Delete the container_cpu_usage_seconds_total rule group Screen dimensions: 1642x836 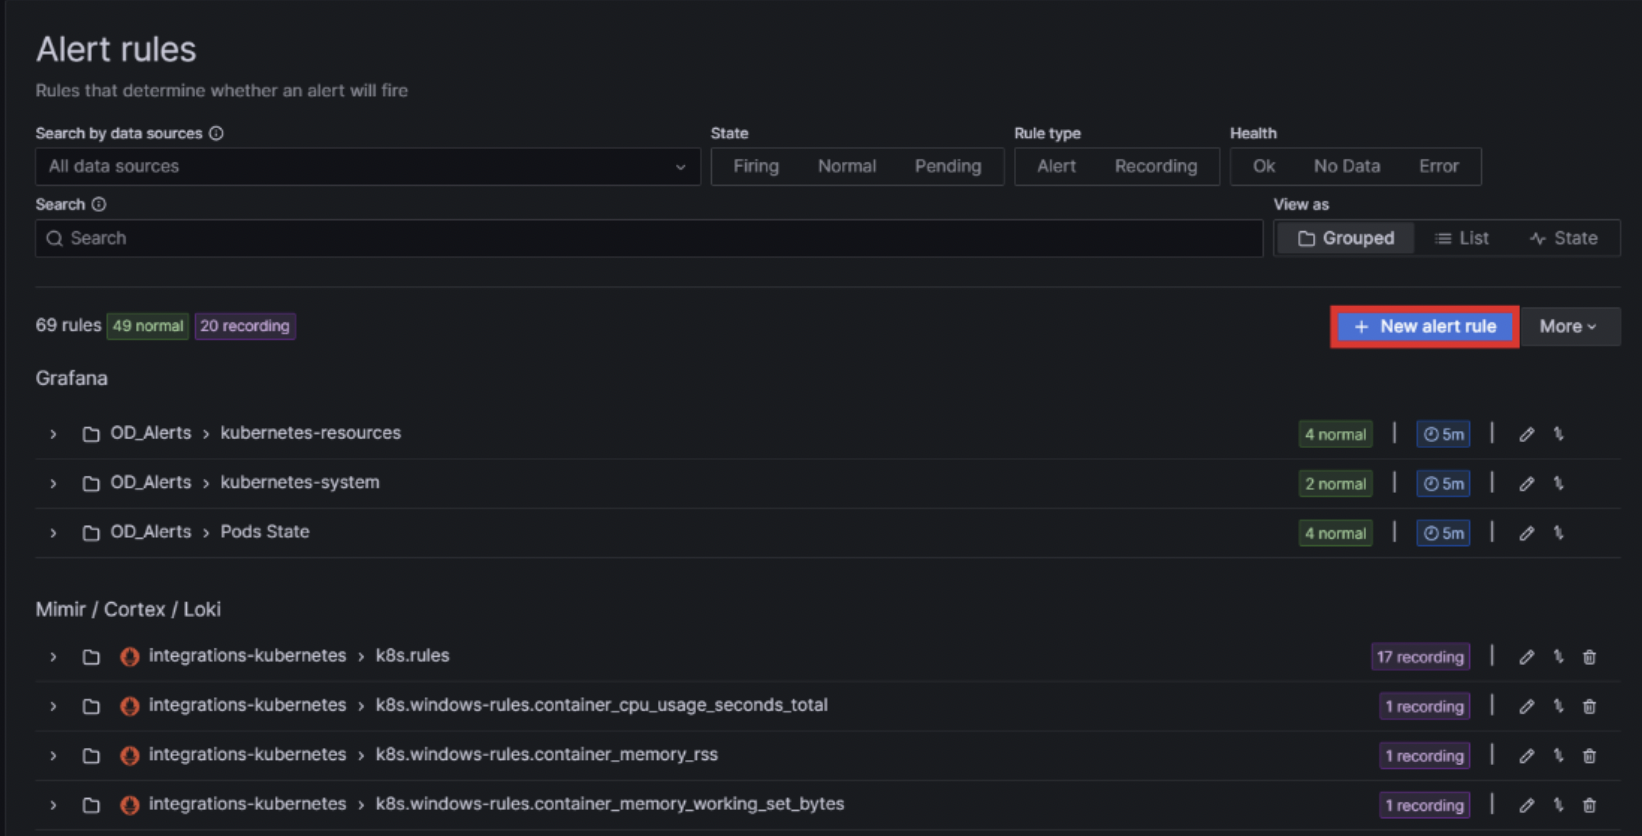pyautogui.click(x=1589, y=706)
